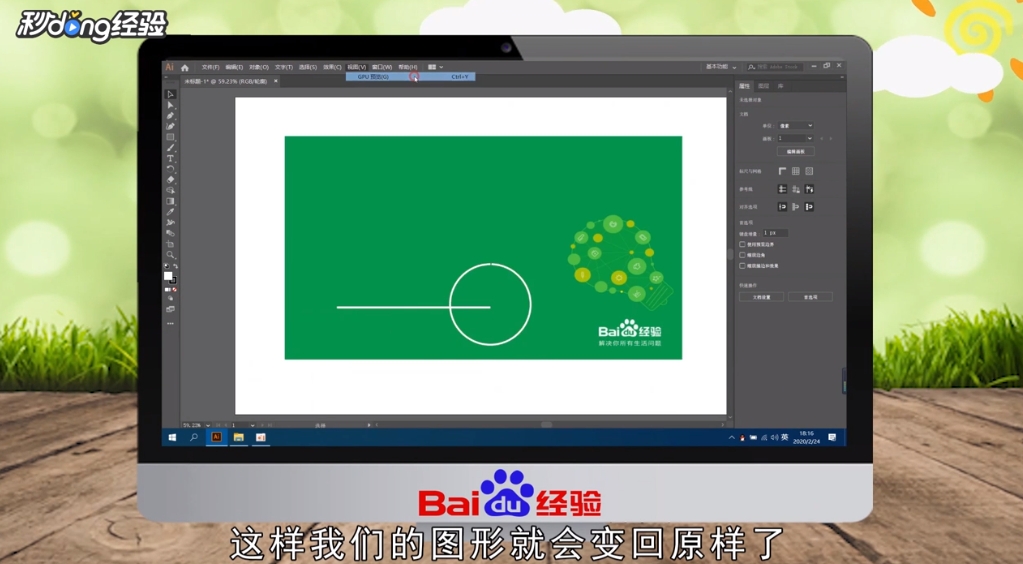
Task: Click the stroke color swatch
Action: [174, 280]
